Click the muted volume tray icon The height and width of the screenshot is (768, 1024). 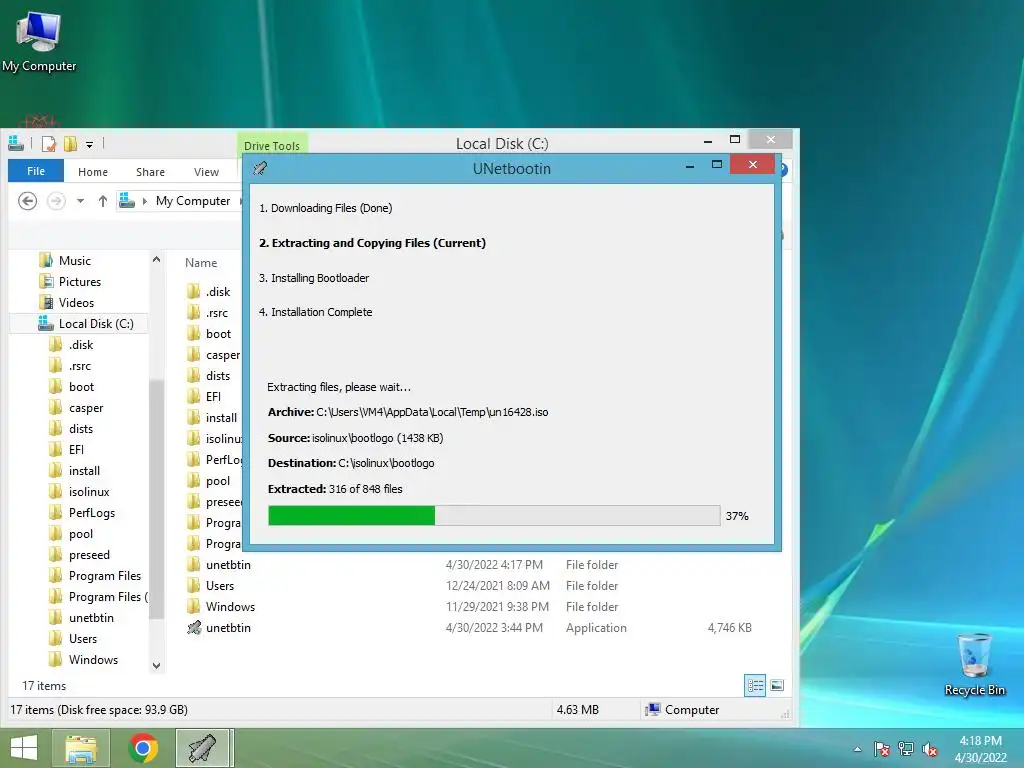coord(930,749)
